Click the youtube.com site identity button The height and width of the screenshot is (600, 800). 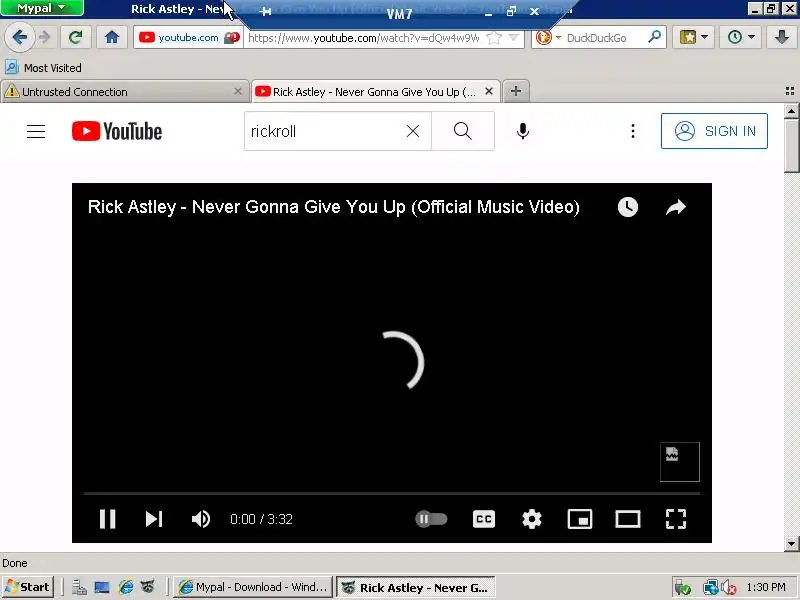click(x=189, y=38)
